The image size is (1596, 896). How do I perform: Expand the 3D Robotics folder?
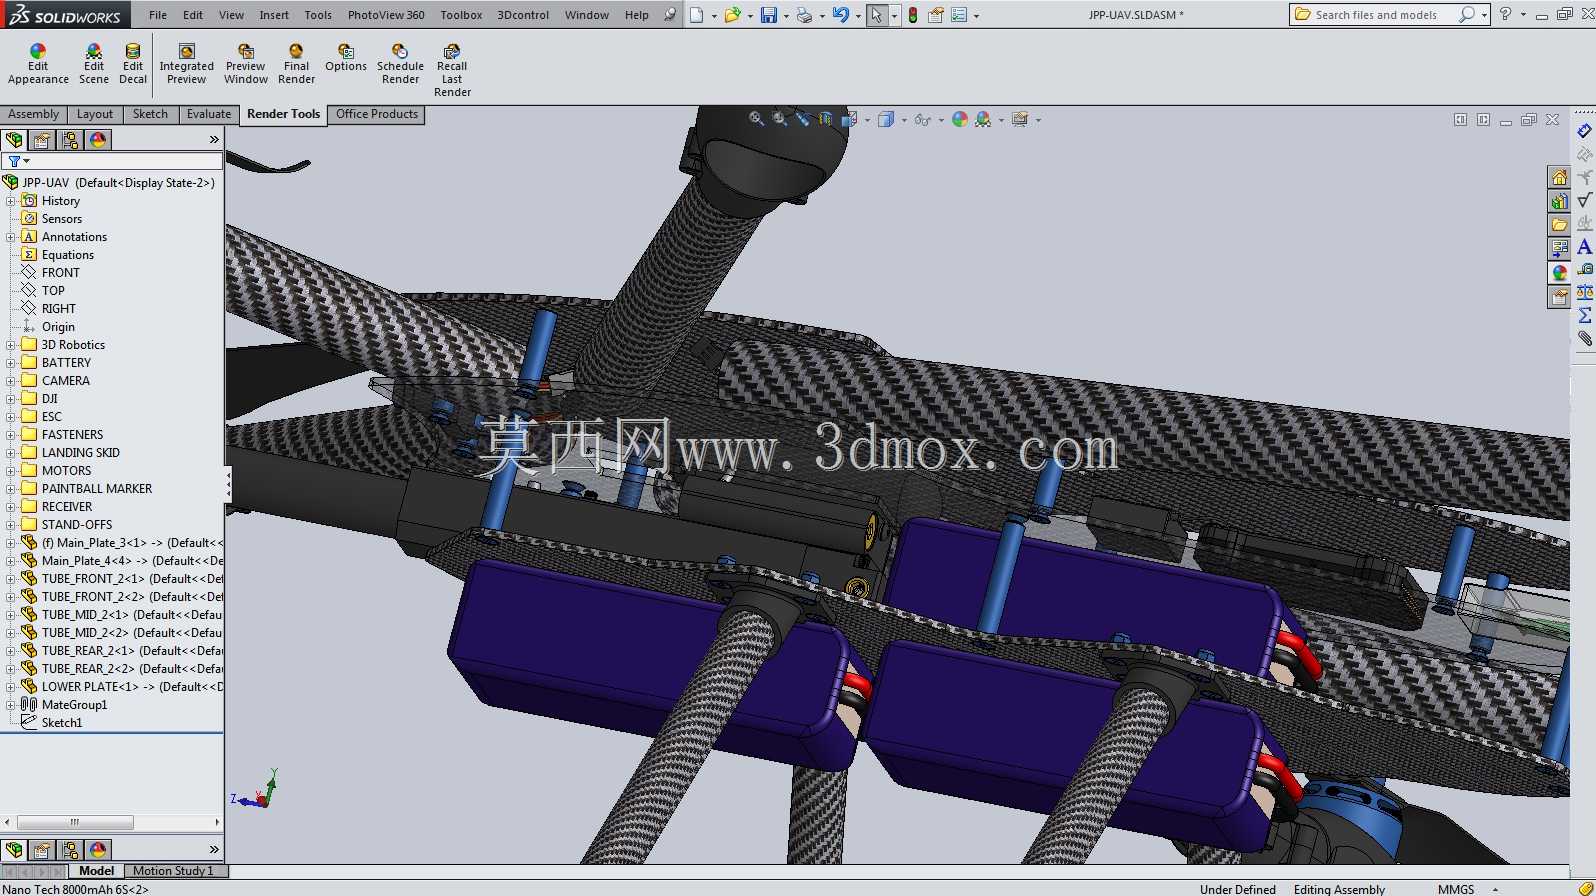click(11, 345)
